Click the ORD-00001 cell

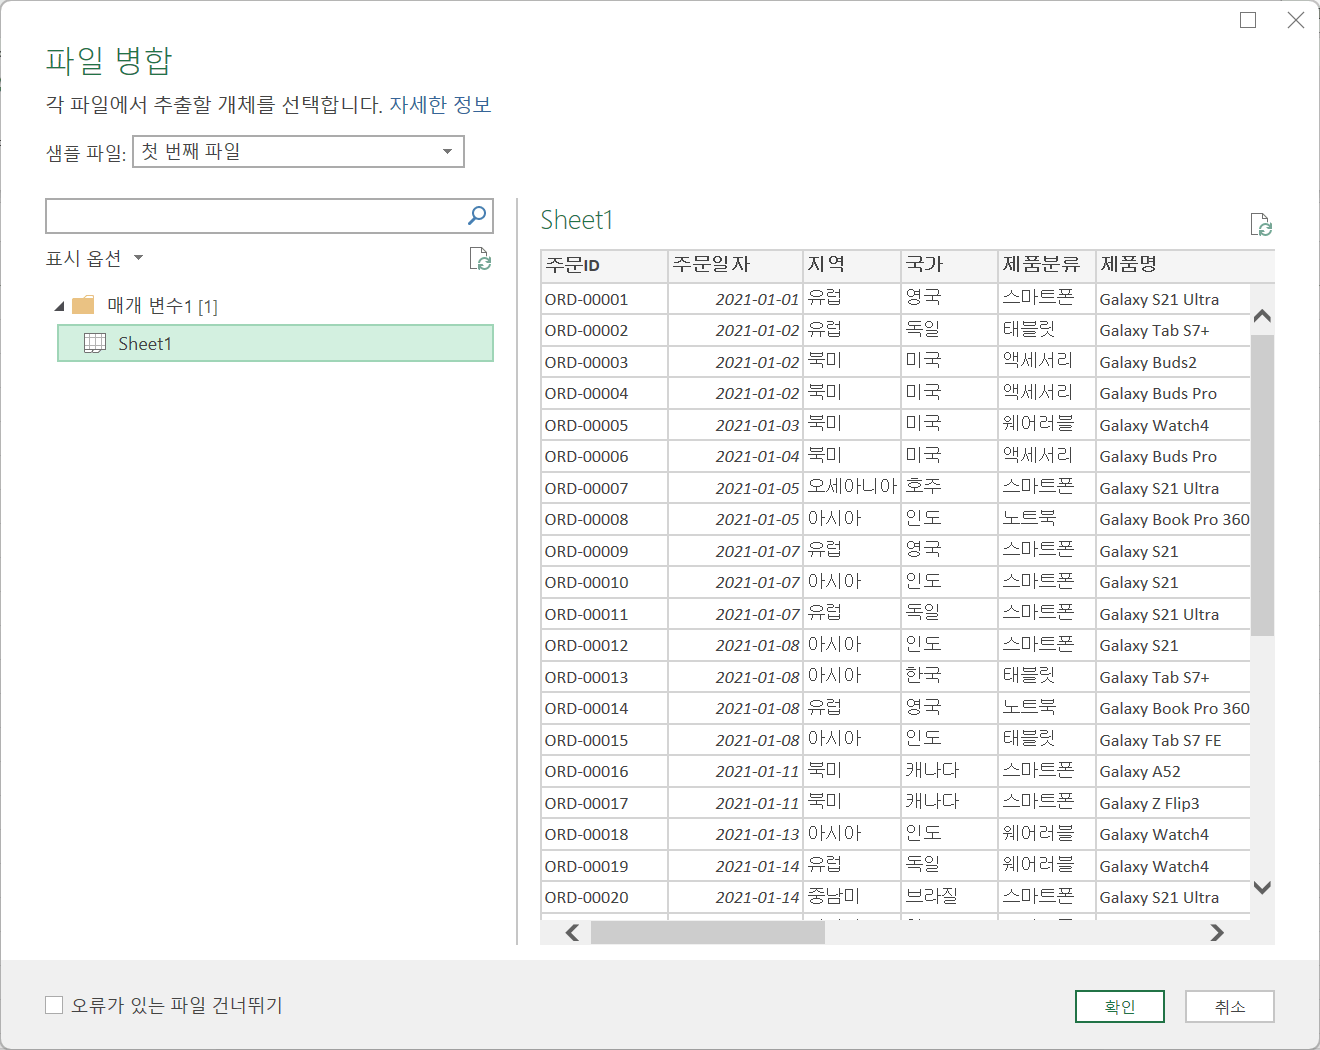[604, 299]
